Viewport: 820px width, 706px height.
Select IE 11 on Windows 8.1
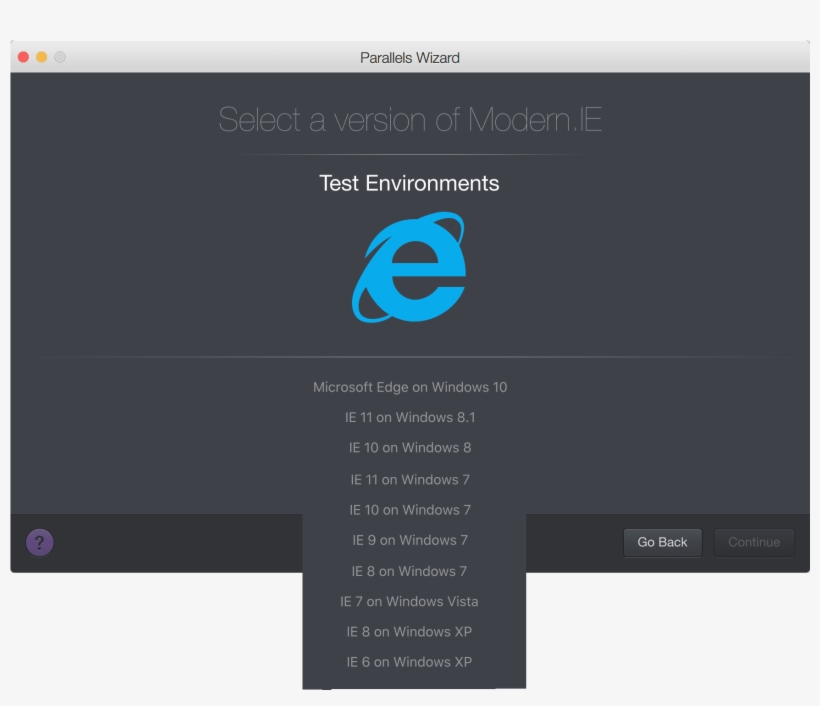click(410, 417)
